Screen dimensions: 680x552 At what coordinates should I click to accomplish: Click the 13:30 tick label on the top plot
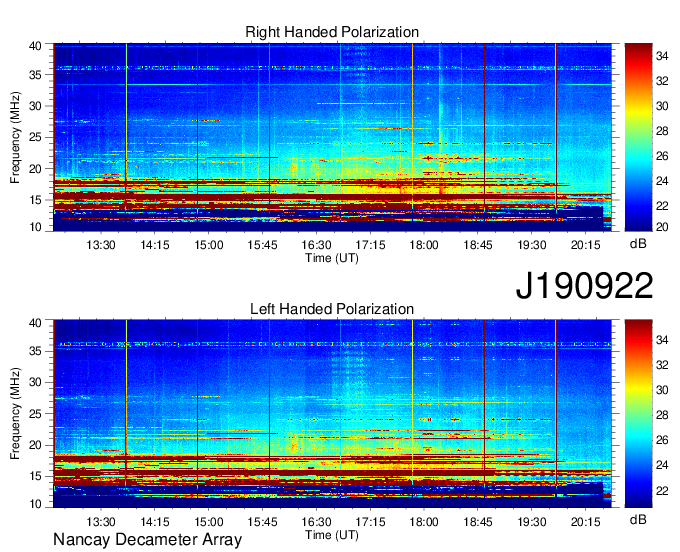[x=101, y=245]
